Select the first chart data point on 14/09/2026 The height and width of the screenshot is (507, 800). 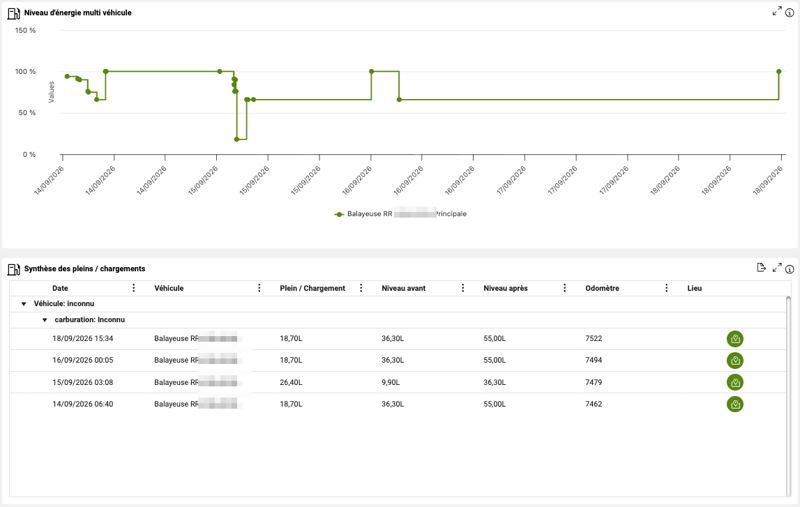pos(67,77)
